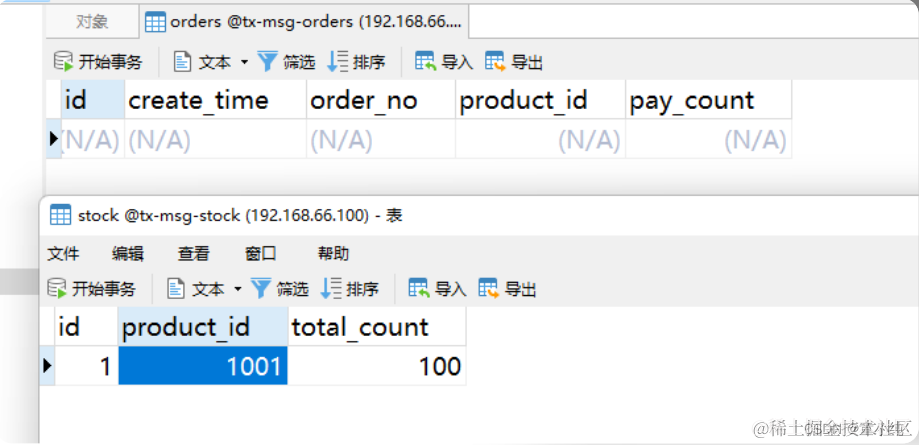919x445 pixels.
Task: Select the (N/A) cell under create_time
Action: pyautogui.click(x=215, y=140)
